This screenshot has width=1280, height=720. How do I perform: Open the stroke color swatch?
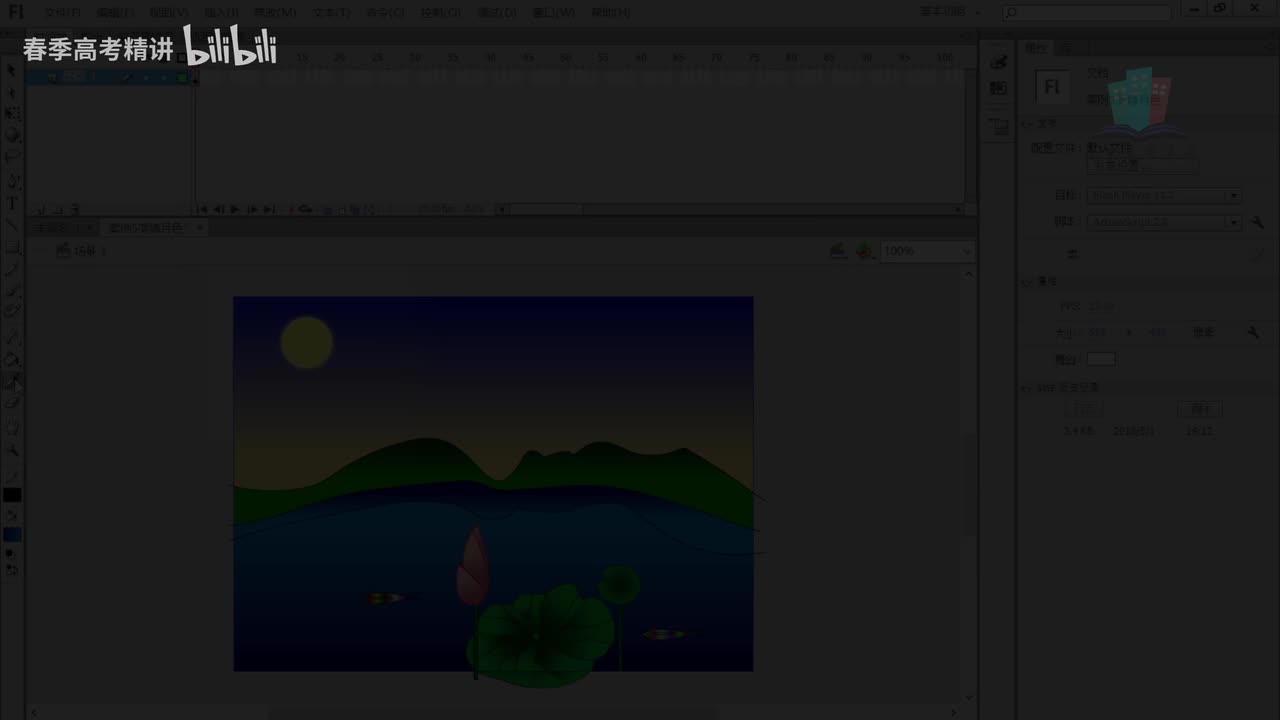point(12,495)
